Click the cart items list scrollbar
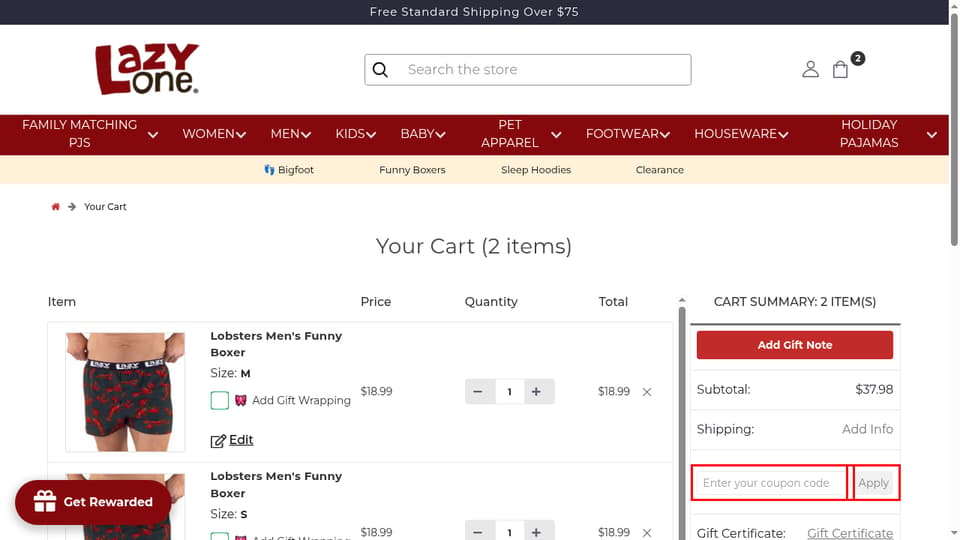 coord(682,422)
